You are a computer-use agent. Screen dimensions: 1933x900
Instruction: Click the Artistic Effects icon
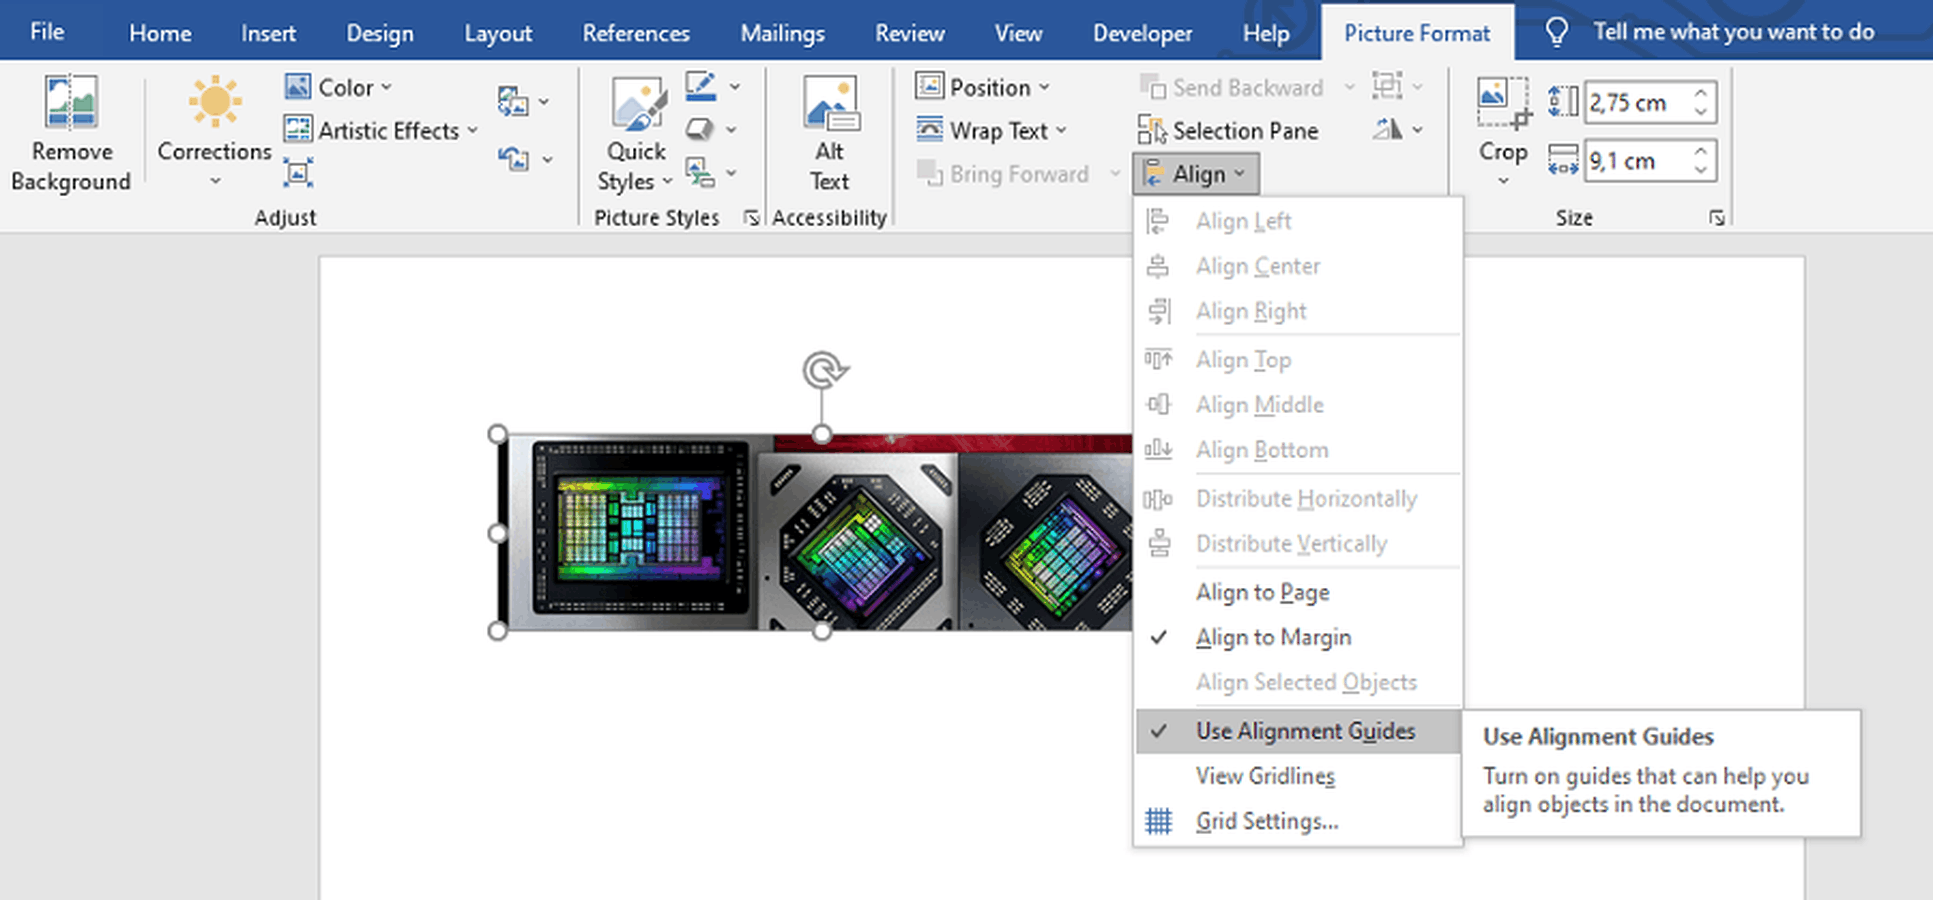(298, 130)
